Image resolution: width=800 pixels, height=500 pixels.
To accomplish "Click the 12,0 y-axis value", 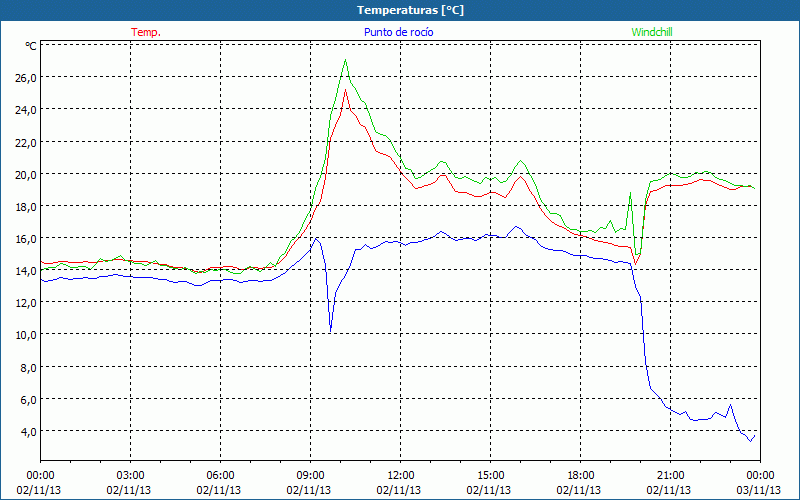I will 24,303.
